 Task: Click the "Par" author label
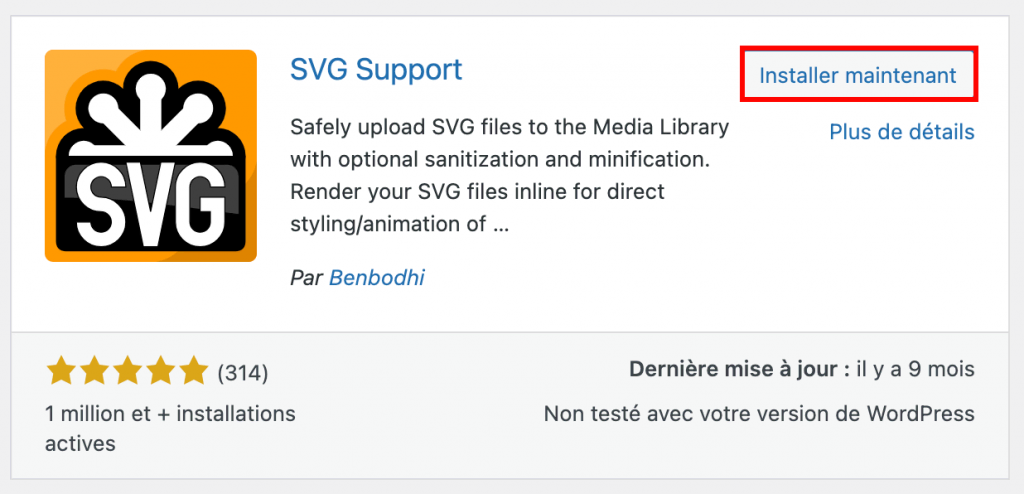(x=306, y=277)
